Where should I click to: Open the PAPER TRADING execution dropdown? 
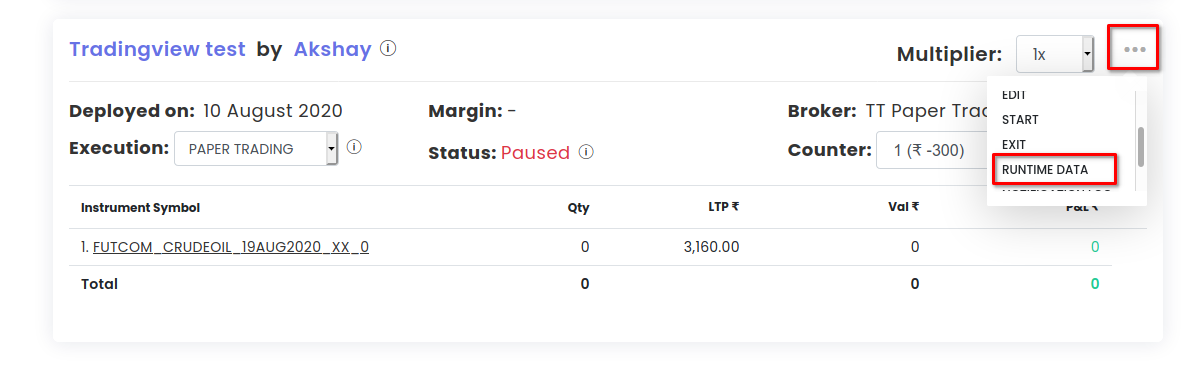[x=255, y=149]
